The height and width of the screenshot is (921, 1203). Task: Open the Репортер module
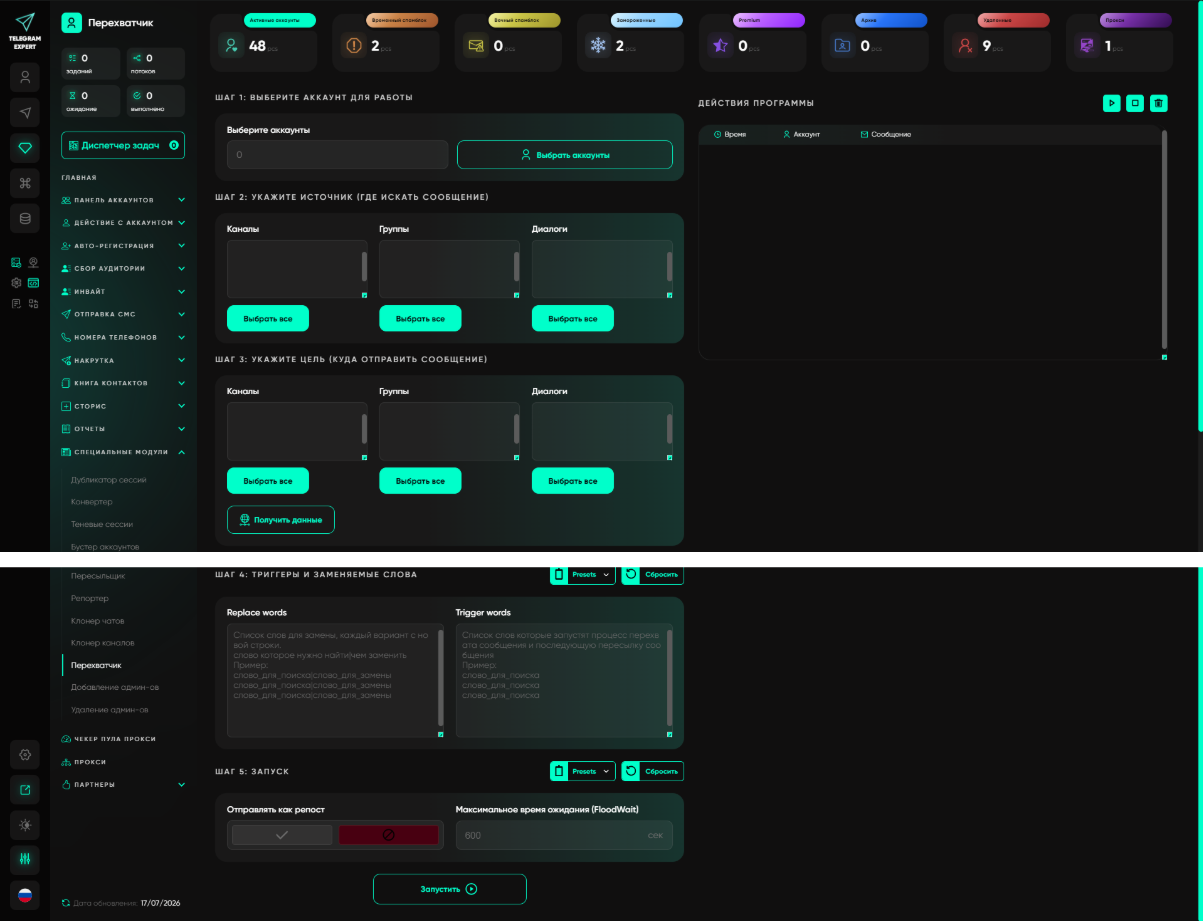point(90,598)
